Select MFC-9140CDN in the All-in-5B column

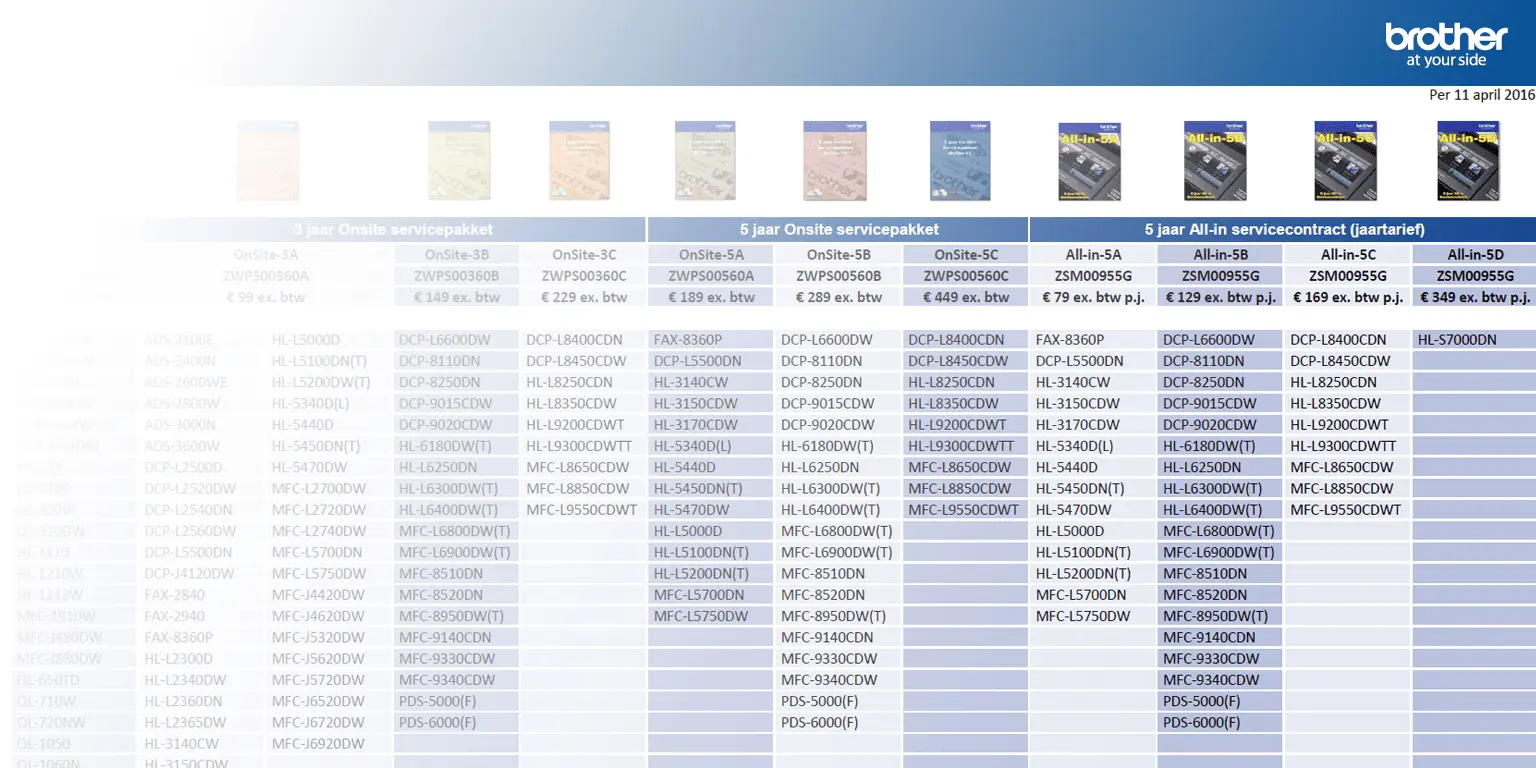click(1208, 637)
